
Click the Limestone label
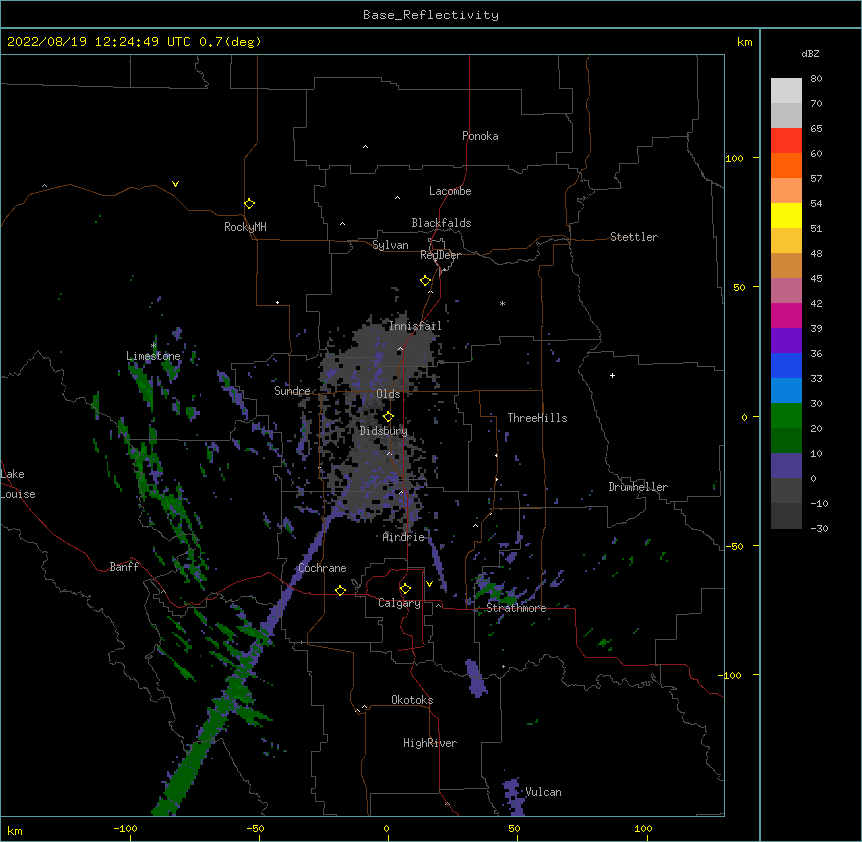click(x=153, y=356)
